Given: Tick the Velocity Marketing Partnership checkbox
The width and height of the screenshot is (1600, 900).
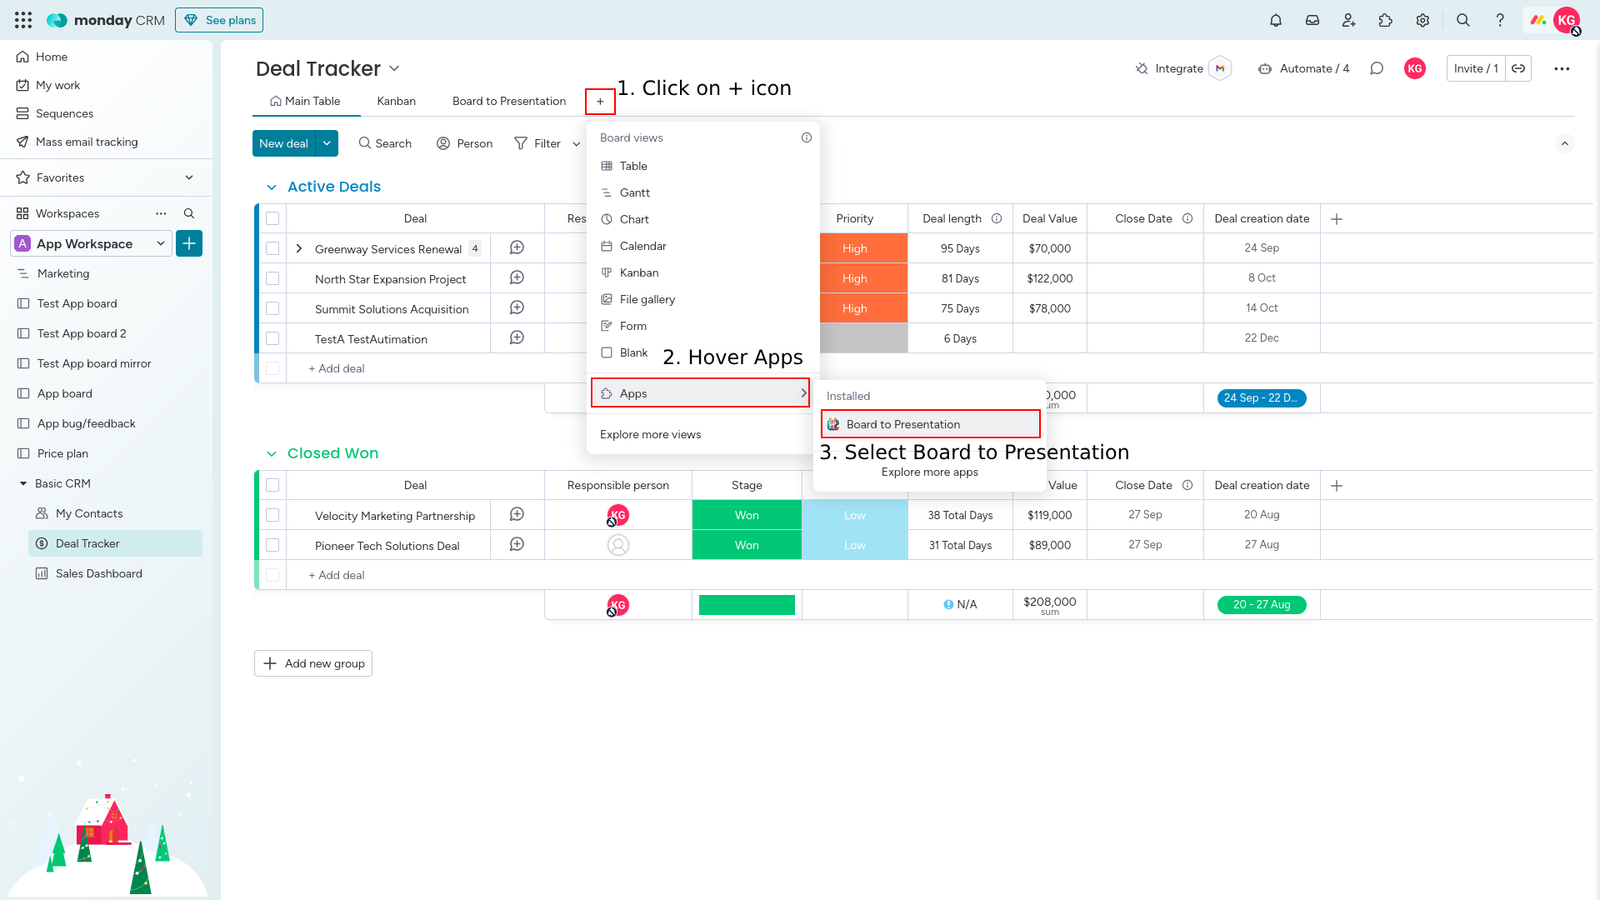Looking at the screenshot, I should pyautogui.click(x=272, y=515).
